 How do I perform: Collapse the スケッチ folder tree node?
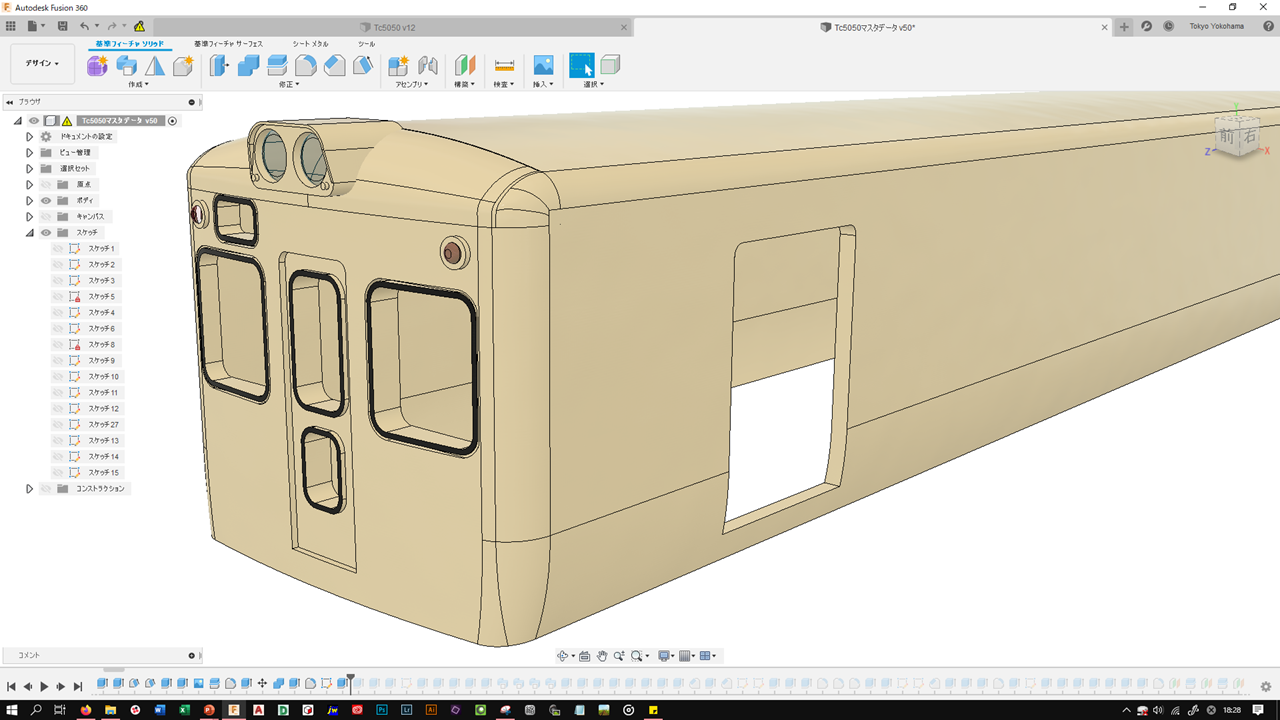point(30,232)
